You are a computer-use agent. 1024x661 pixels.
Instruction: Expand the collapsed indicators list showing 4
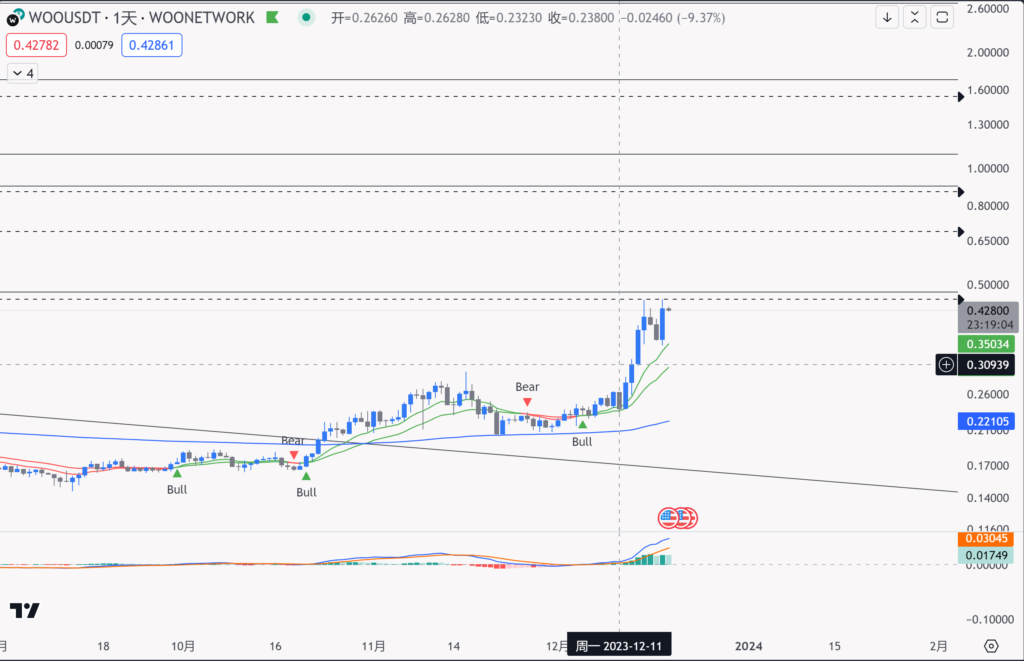22,73
